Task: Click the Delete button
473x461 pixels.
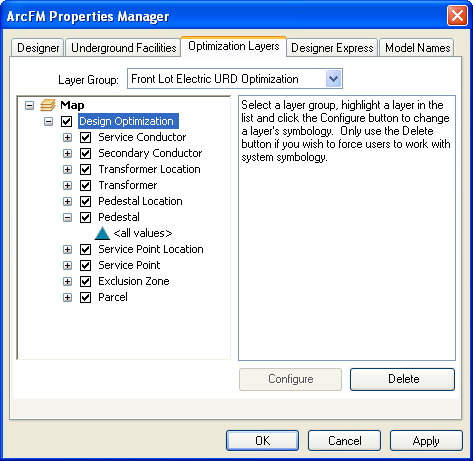Action: pyautogui.click(x=402, y=379)
